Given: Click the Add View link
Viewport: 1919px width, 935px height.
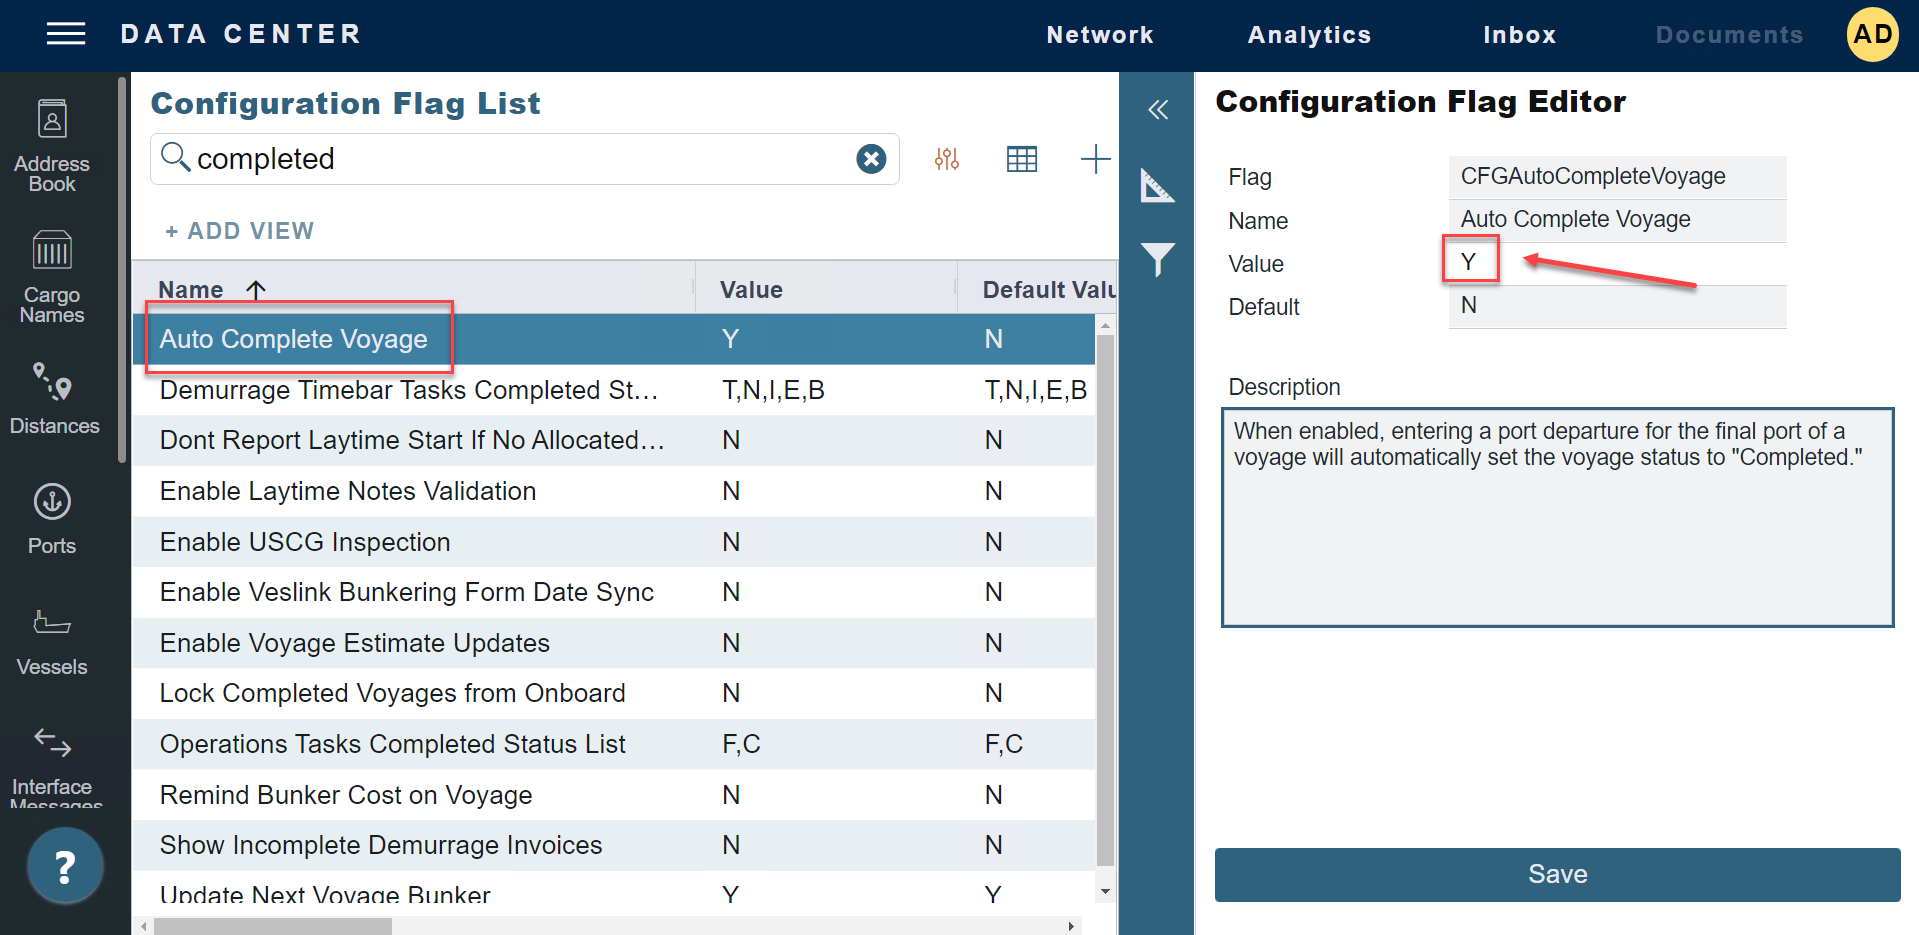Looking at the screenshot, I should pos(240,231).
